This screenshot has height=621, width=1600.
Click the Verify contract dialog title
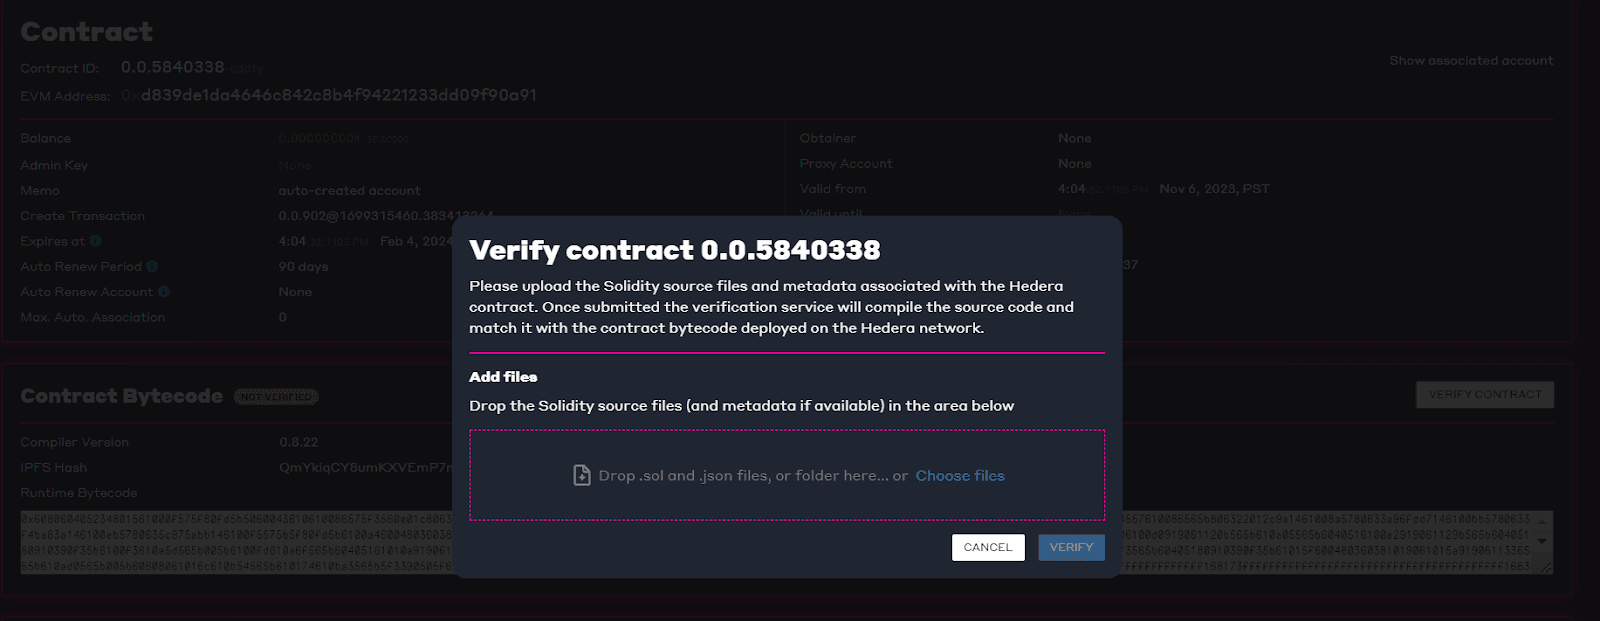pos(675,250)
